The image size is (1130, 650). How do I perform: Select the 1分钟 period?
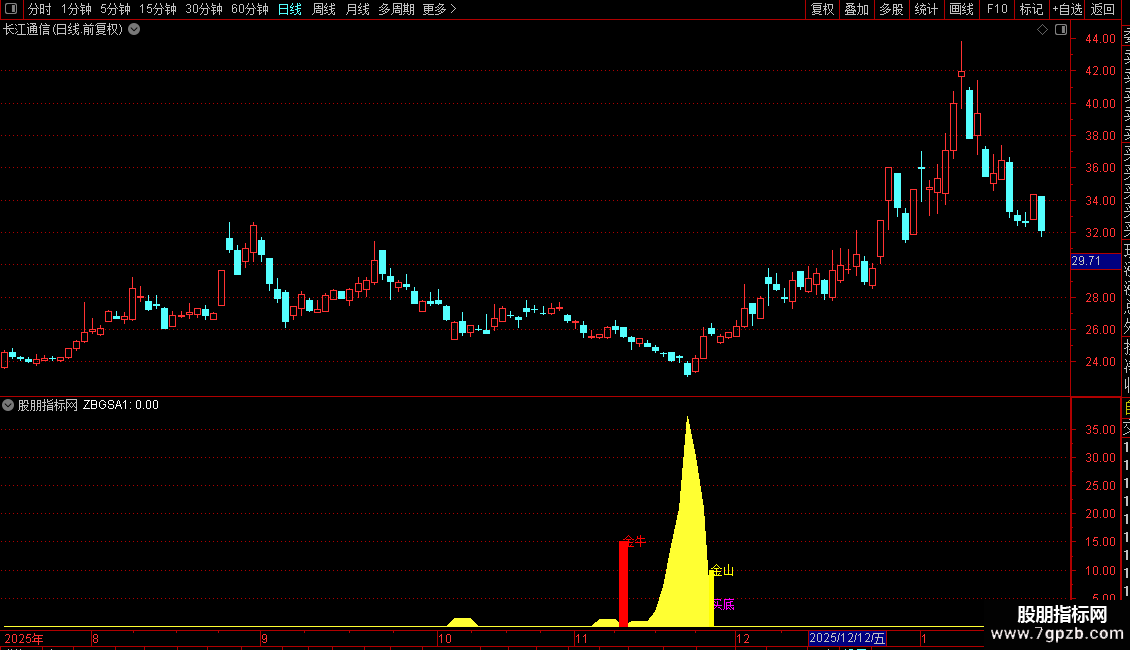[76, 9]
